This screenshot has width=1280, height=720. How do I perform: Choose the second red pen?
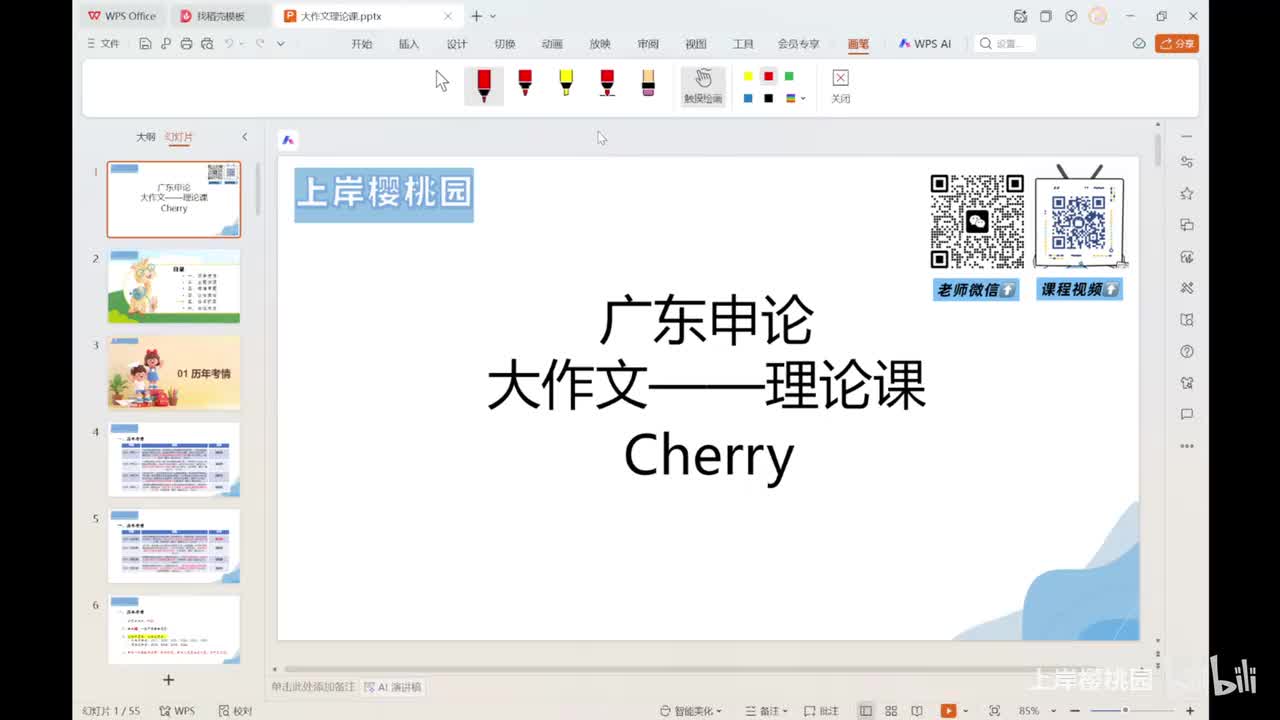click(x=525, y=83)
